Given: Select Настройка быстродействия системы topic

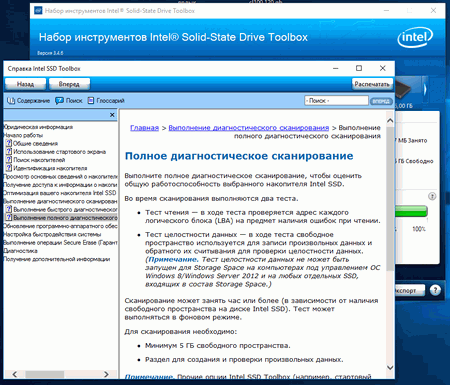Looking at the screenshot, I should tap(52, 234).
